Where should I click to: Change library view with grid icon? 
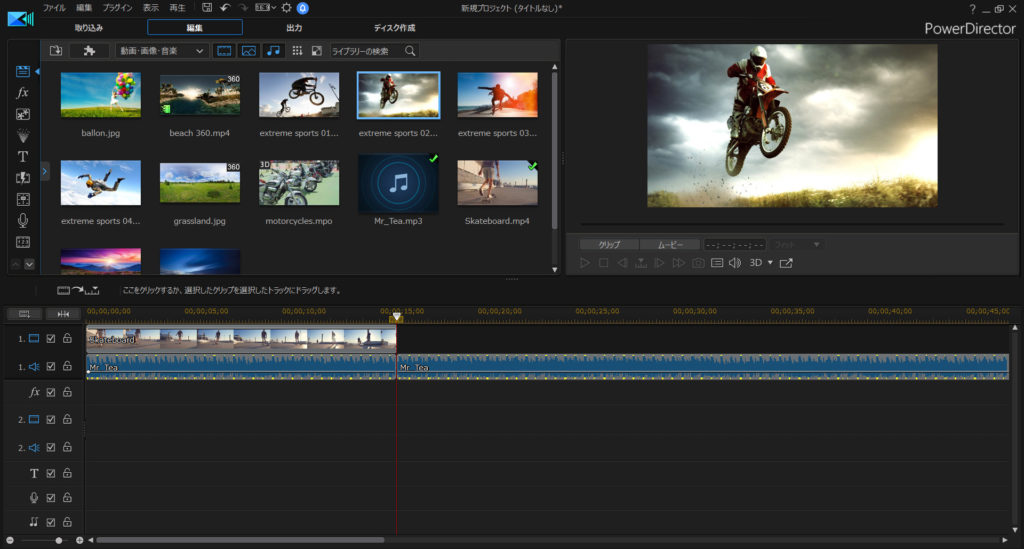(297, 50)
